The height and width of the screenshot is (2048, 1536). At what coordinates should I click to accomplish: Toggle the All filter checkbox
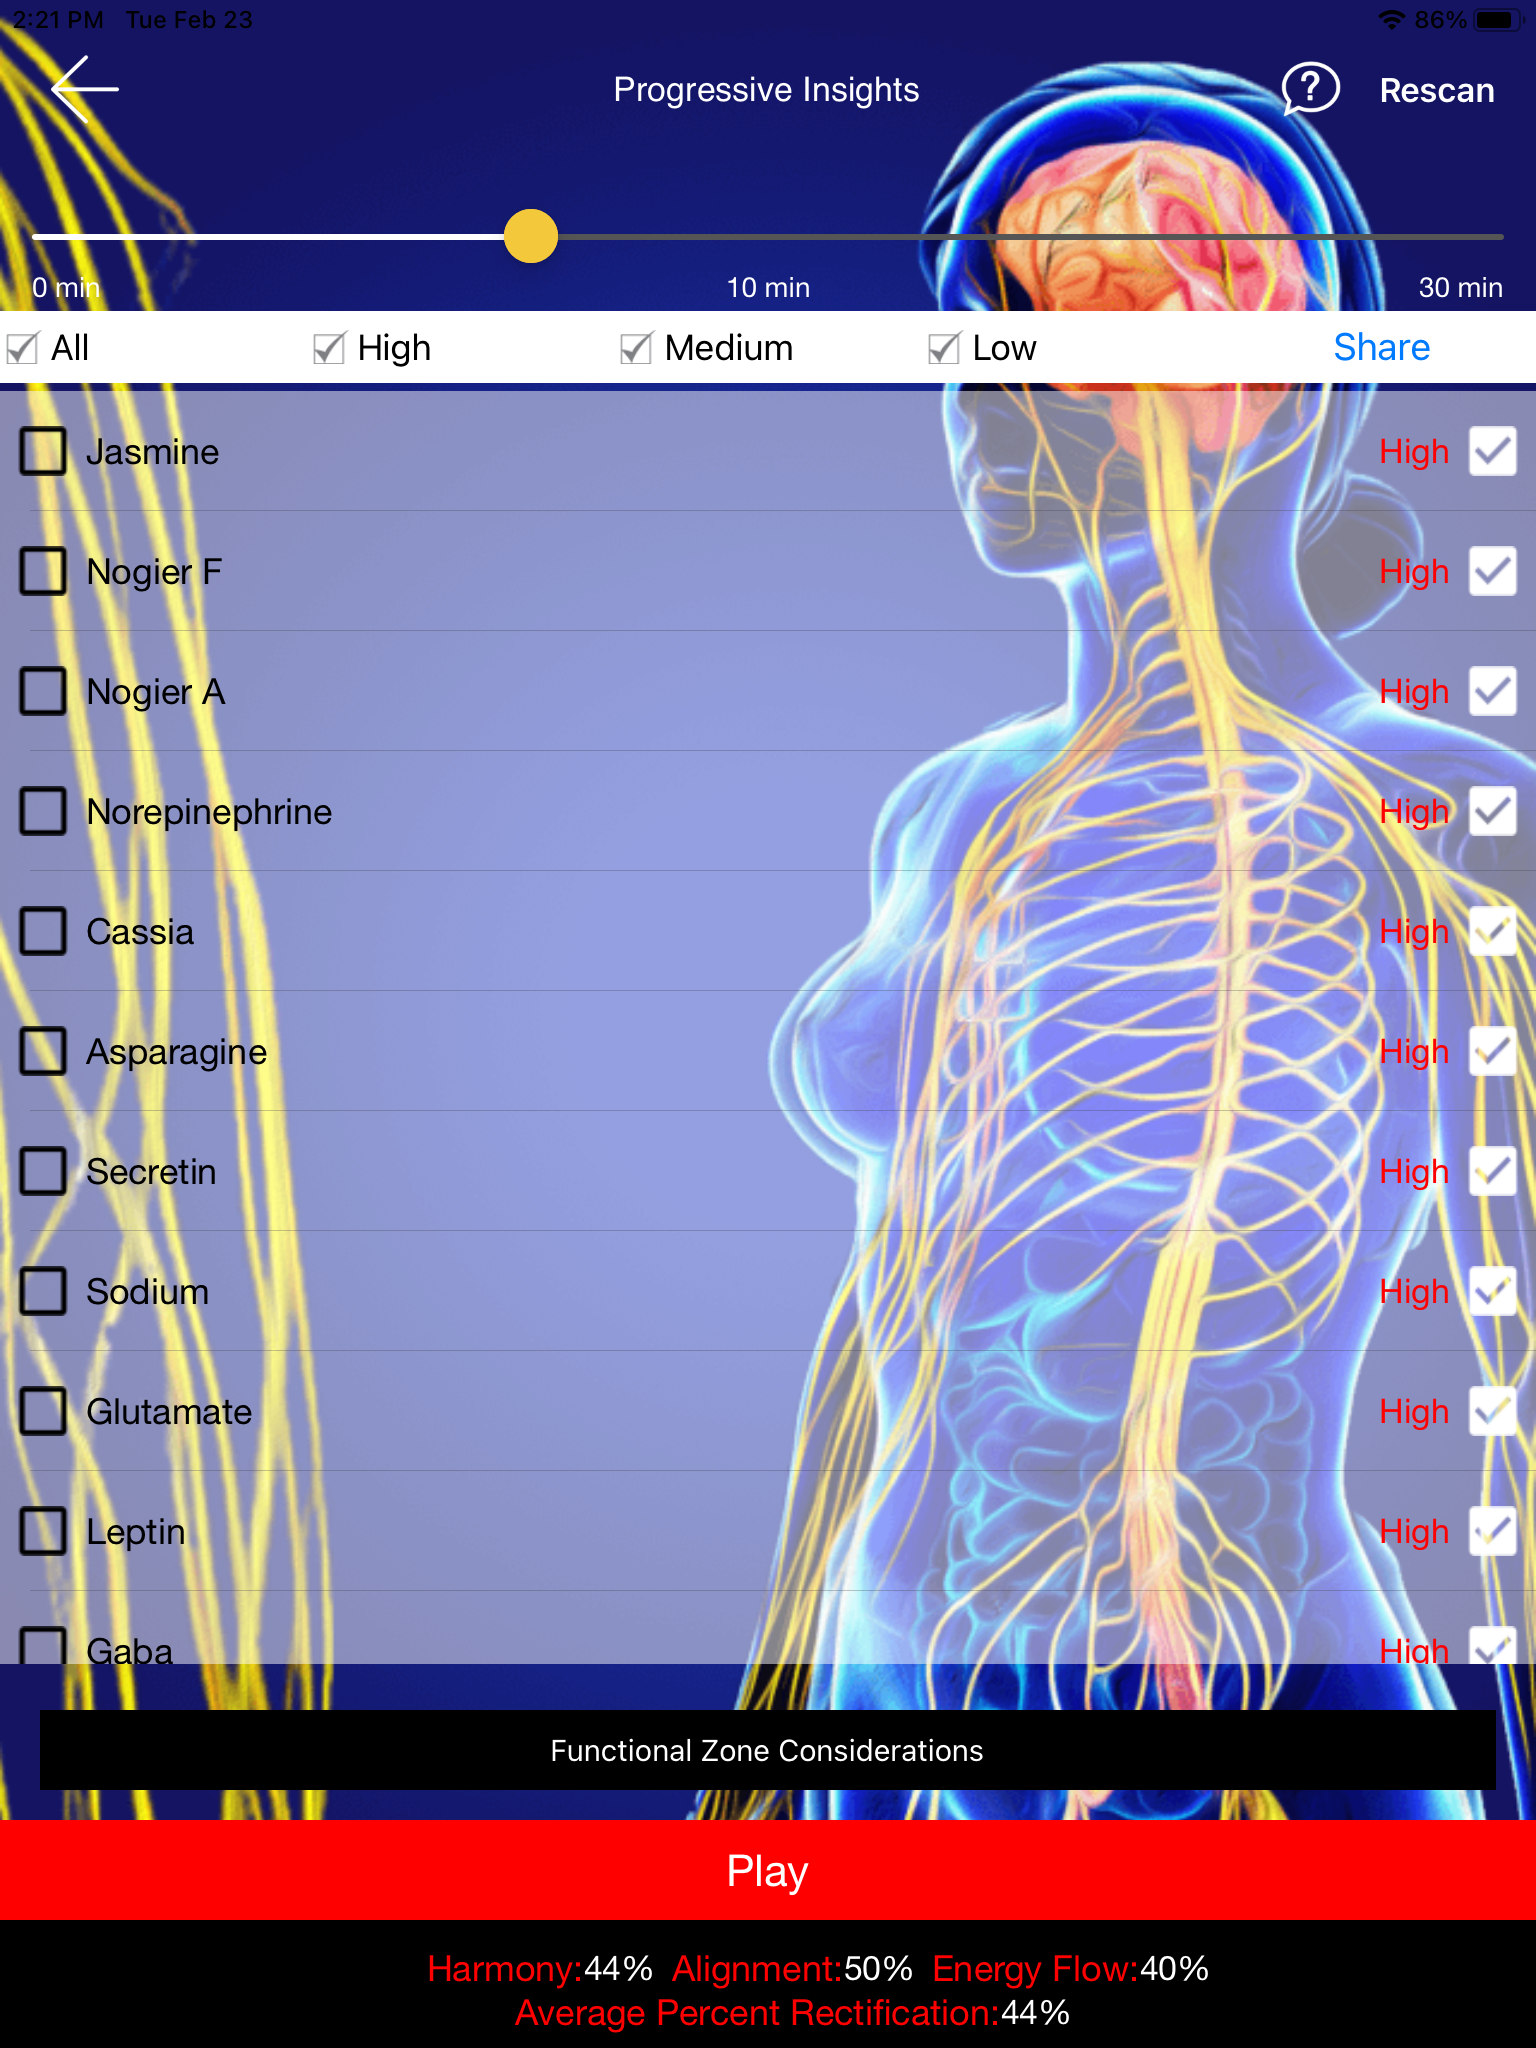click(x=22, y=348)
